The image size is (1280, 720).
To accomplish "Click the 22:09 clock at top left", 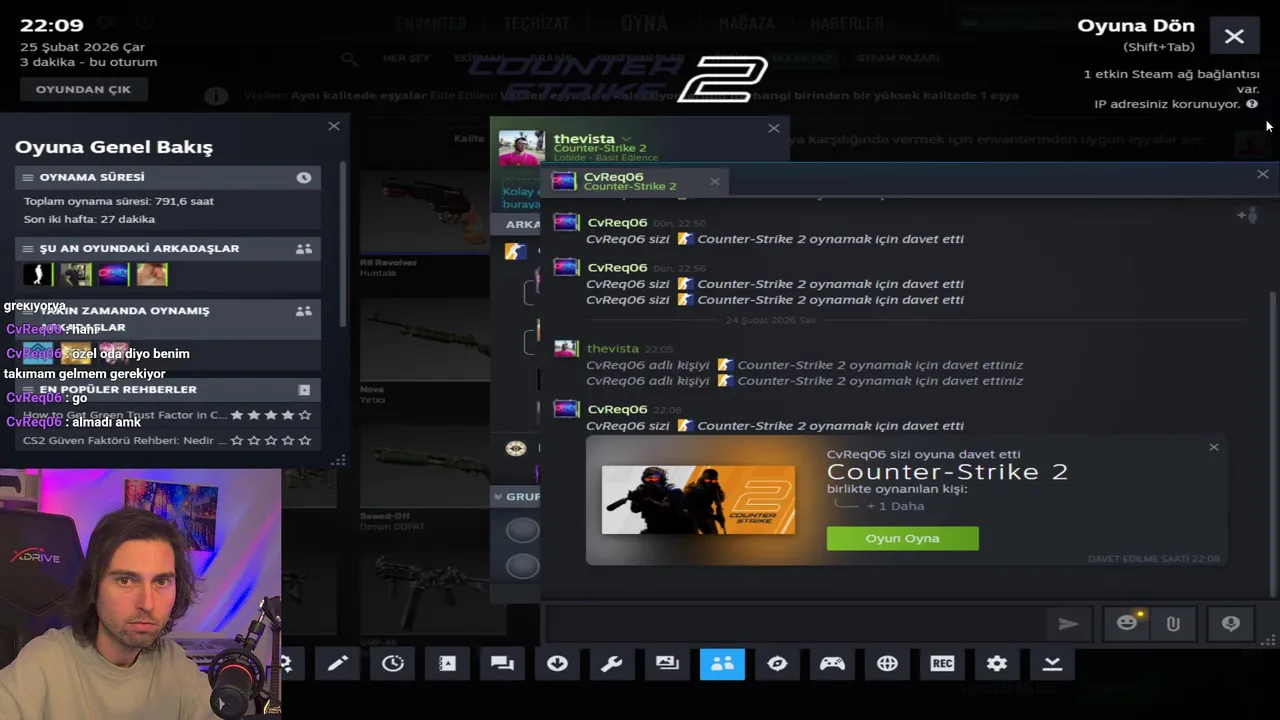I will [52, 24].
